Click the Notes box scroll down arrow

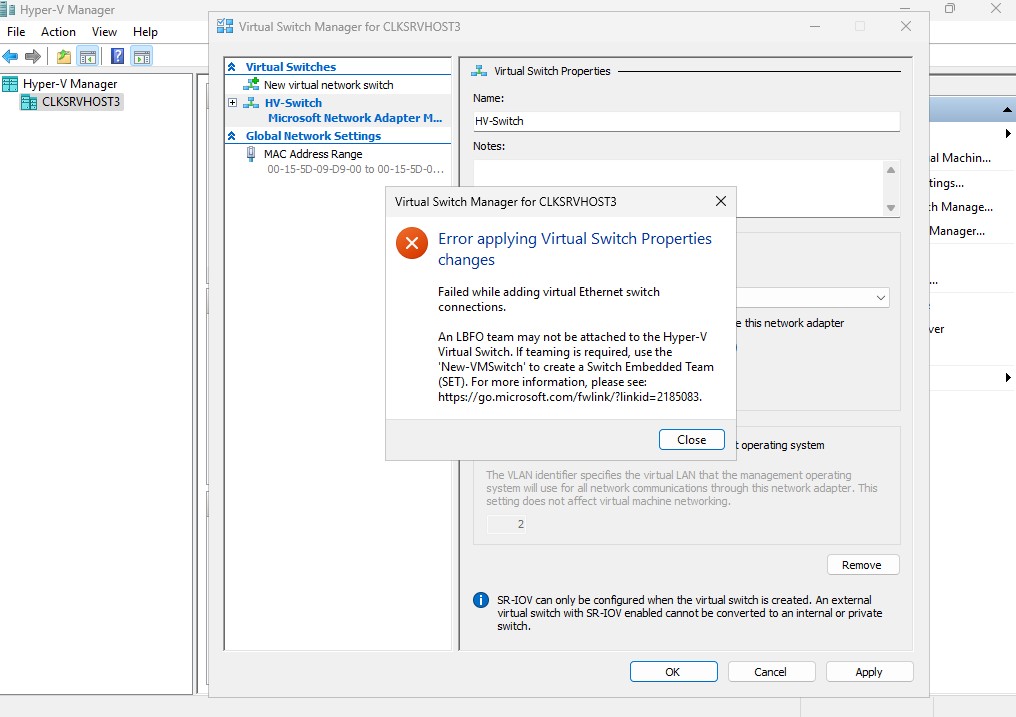[x=891, y=207]
